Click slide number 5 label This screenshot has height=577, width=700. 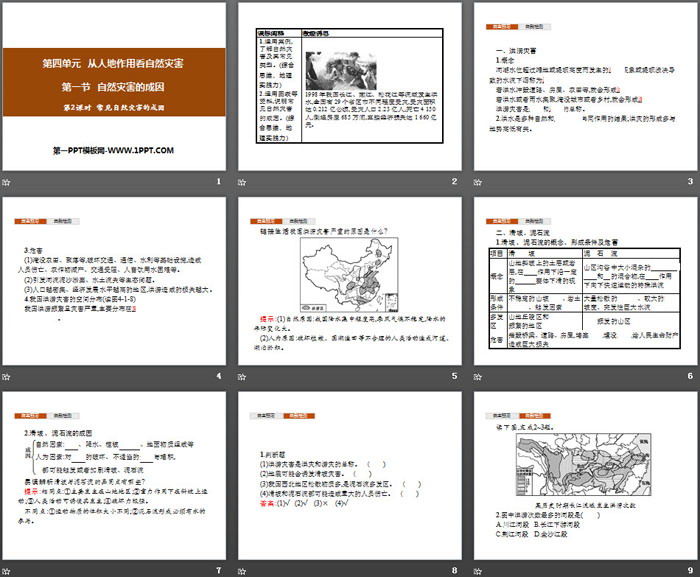454,376
